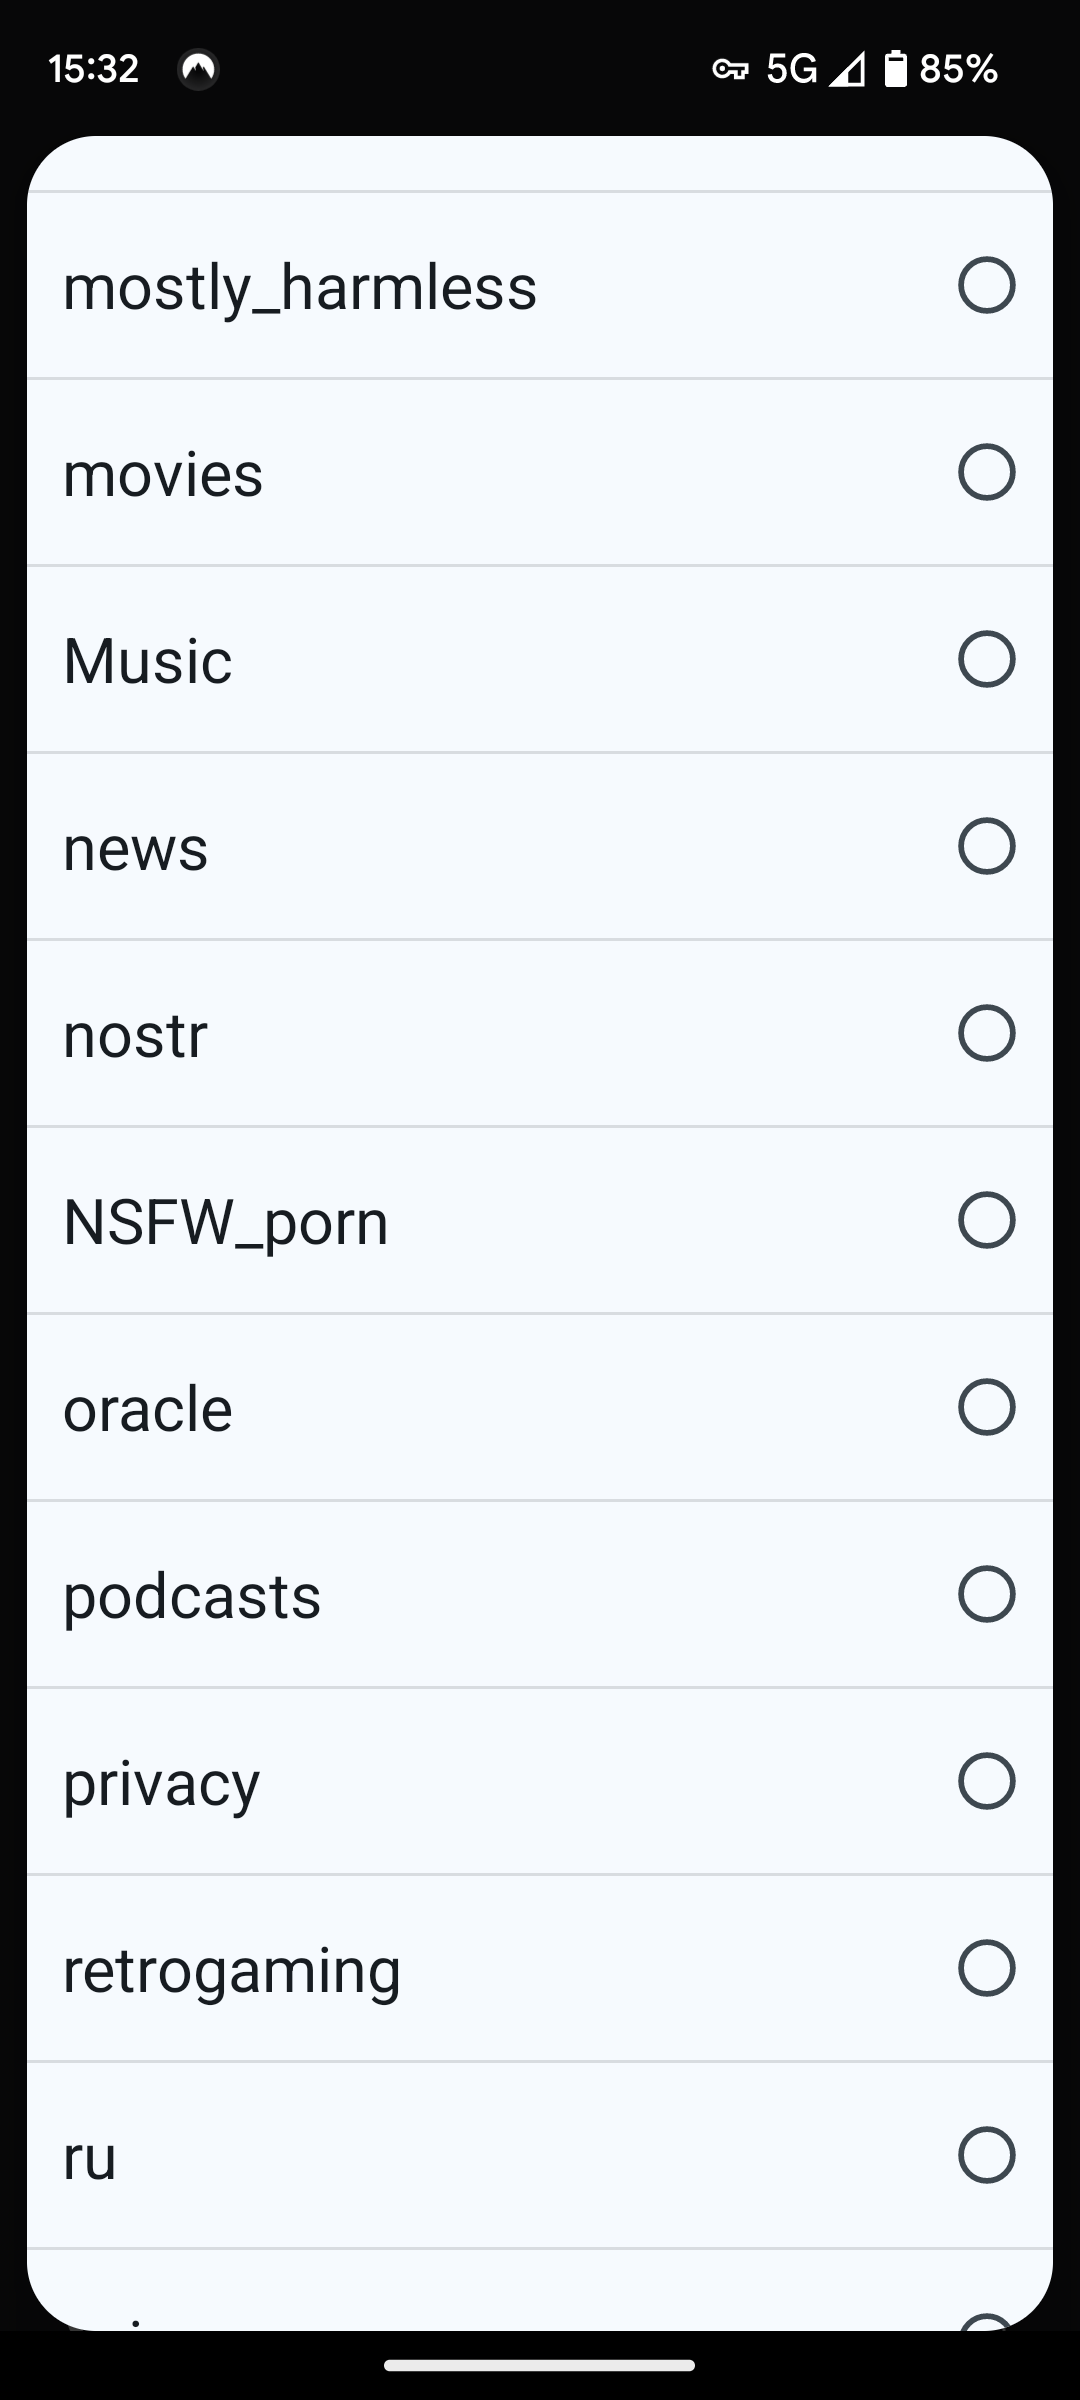Tap the retrogaming text label
Viewport: 1080px width, 2400px height.
(232, 1970)
